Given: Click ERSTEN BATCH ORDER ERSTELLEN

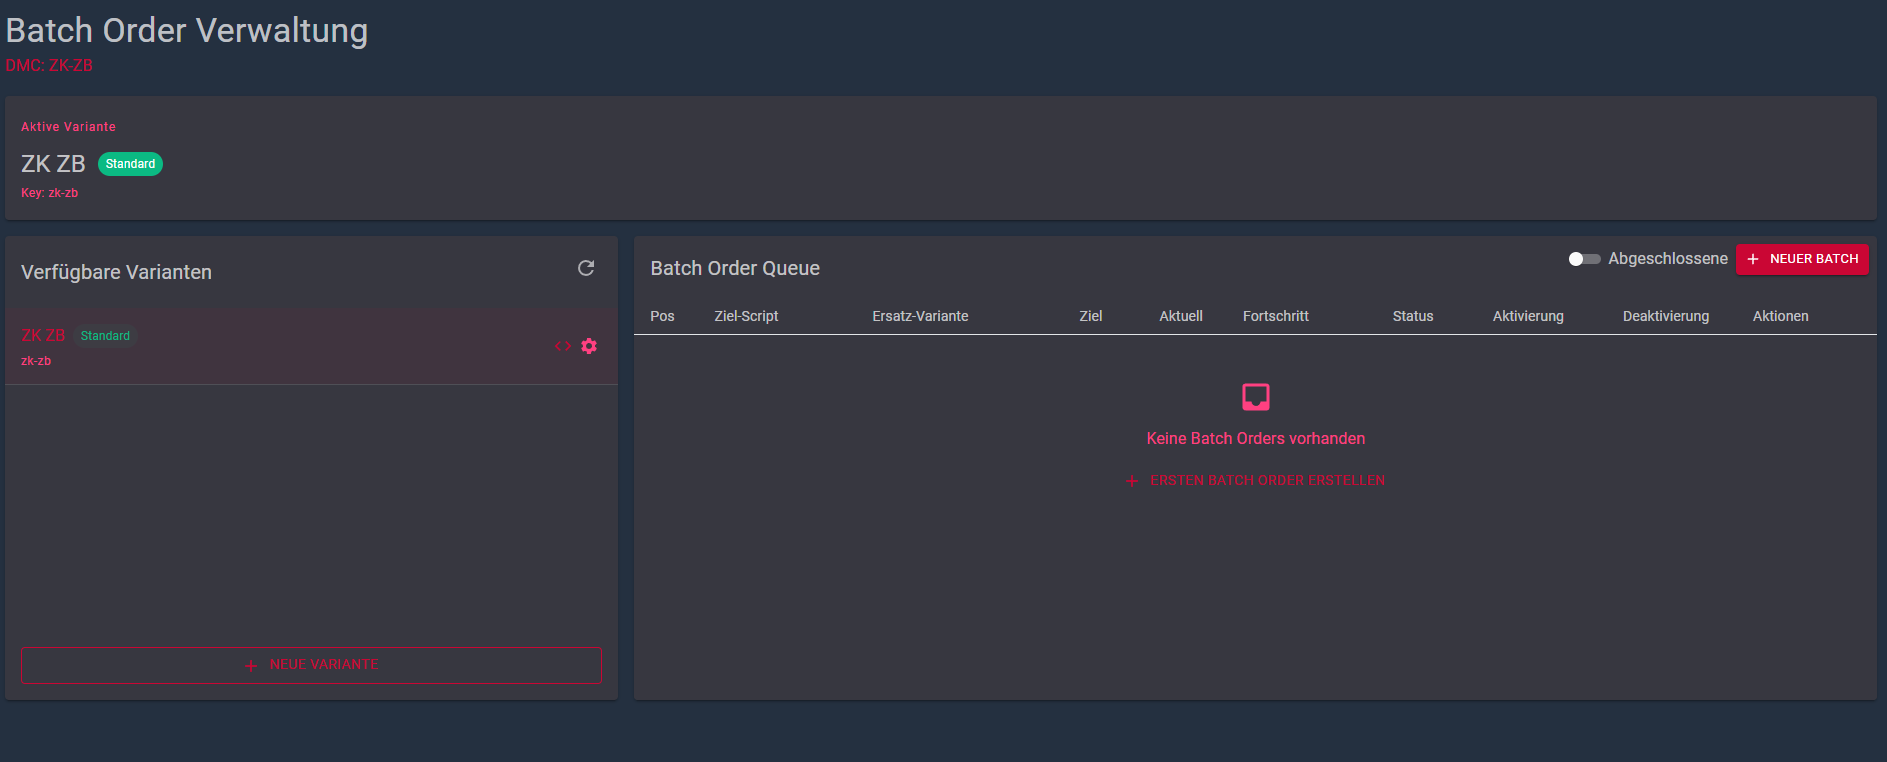Looking at the screenshot, I should tap(1256, 481).
